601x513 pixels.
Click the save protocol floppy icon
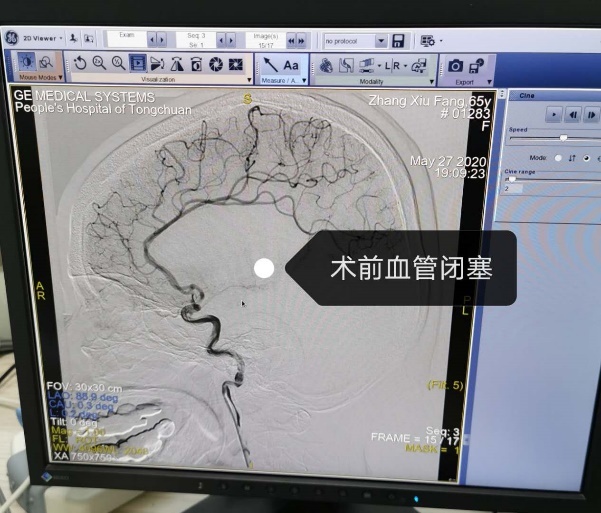coord(399,41)
